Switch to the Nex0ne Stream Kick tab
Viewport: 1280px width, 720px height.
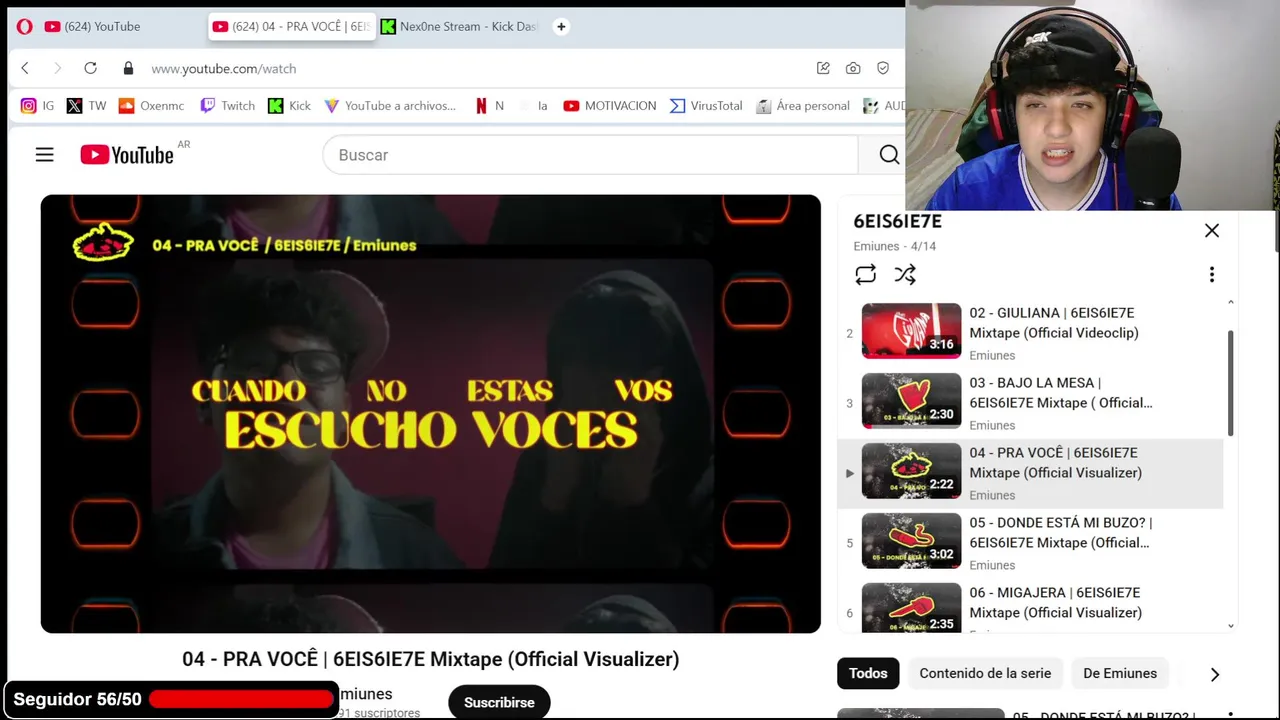pyautogui.click(x=460, y=27)
